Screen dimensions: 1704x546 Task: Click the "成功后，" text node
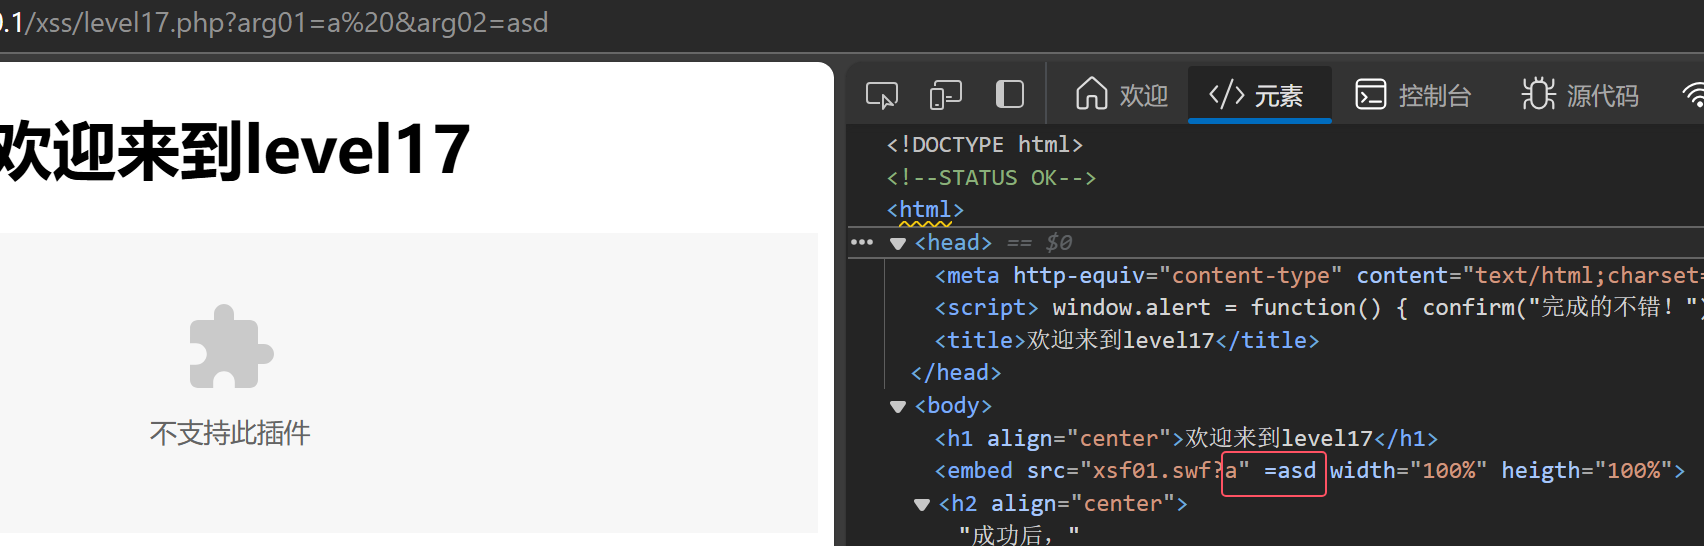click(x=1019, y=536)
